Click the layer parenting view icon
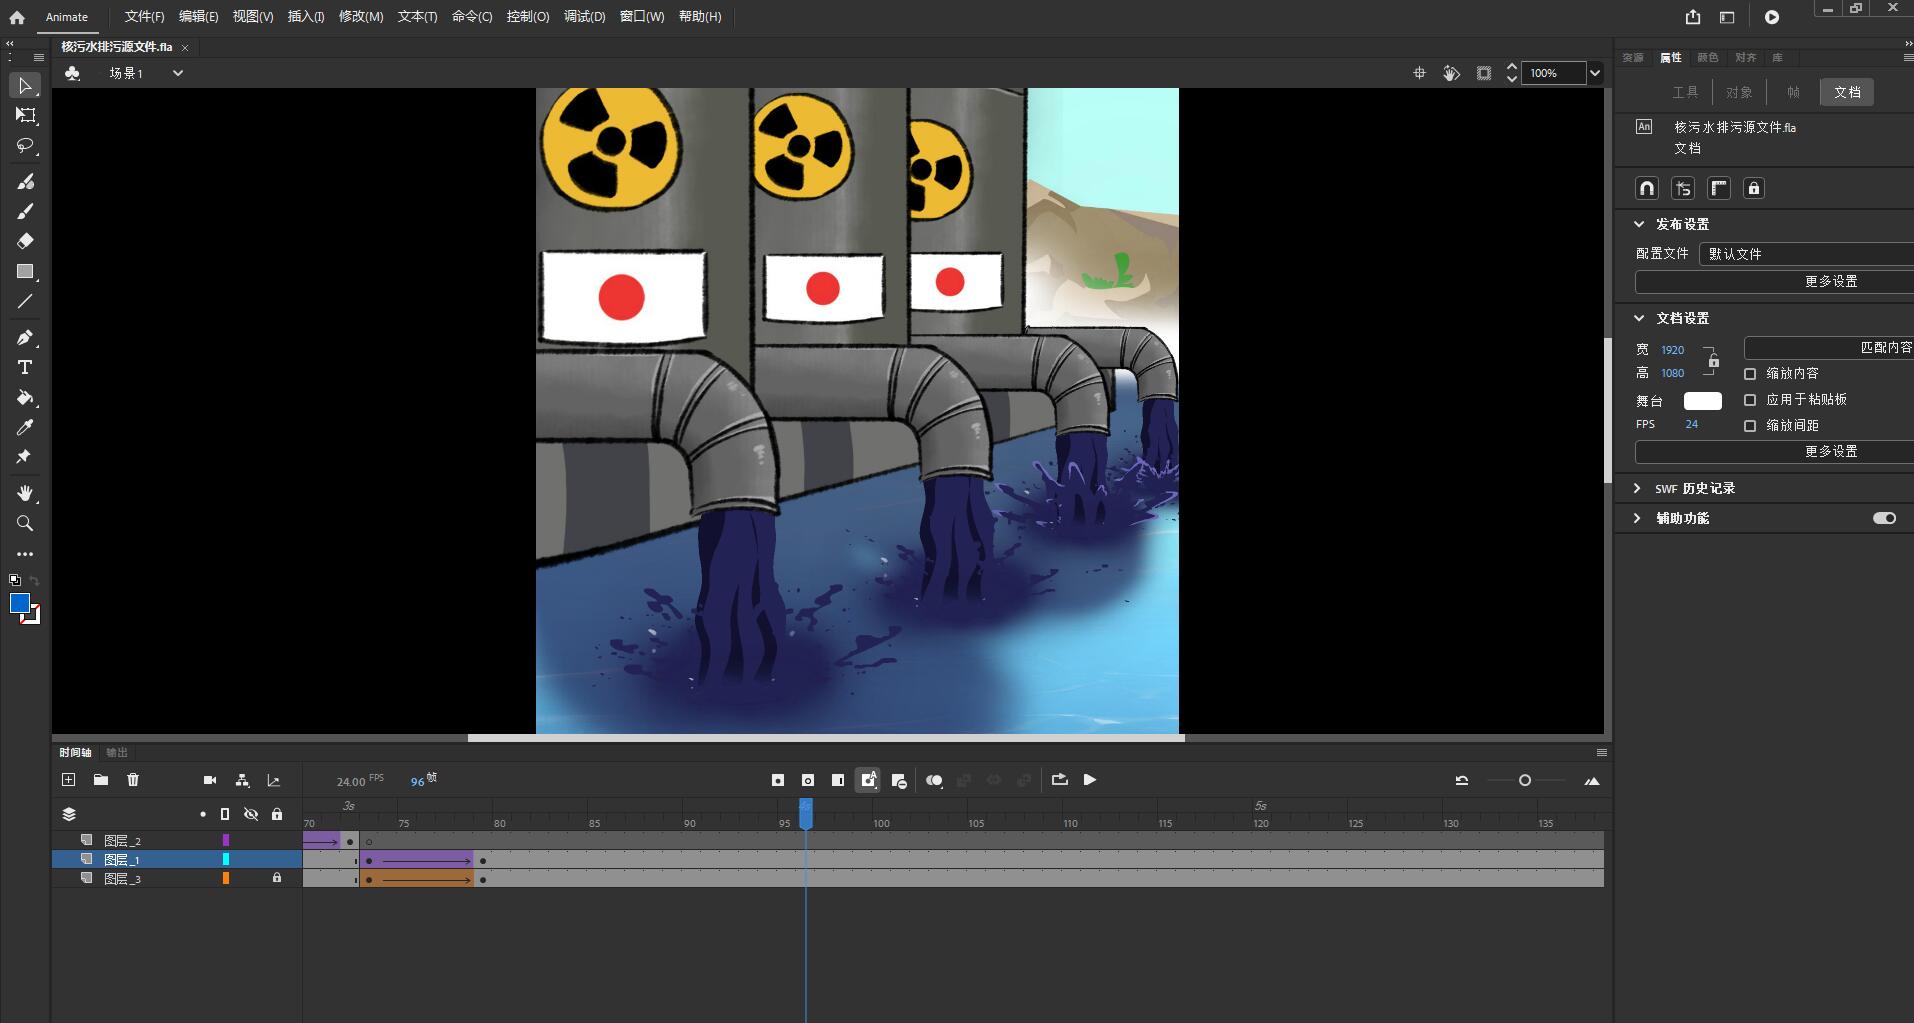Image resolution: width=1914 pixels, height=1023 pixels. [242, 780]
